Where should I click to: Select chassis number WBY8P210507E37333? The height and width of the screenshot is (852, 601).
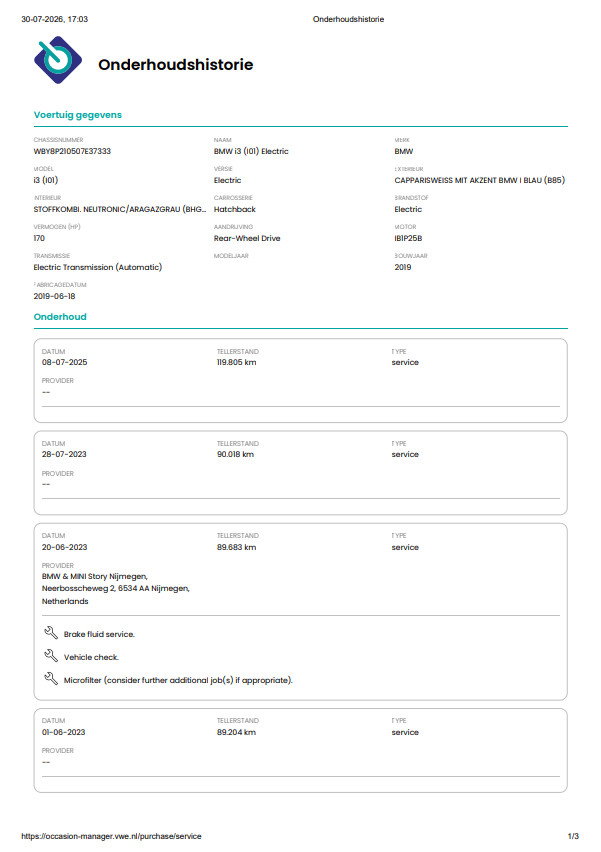coord(72,151)
